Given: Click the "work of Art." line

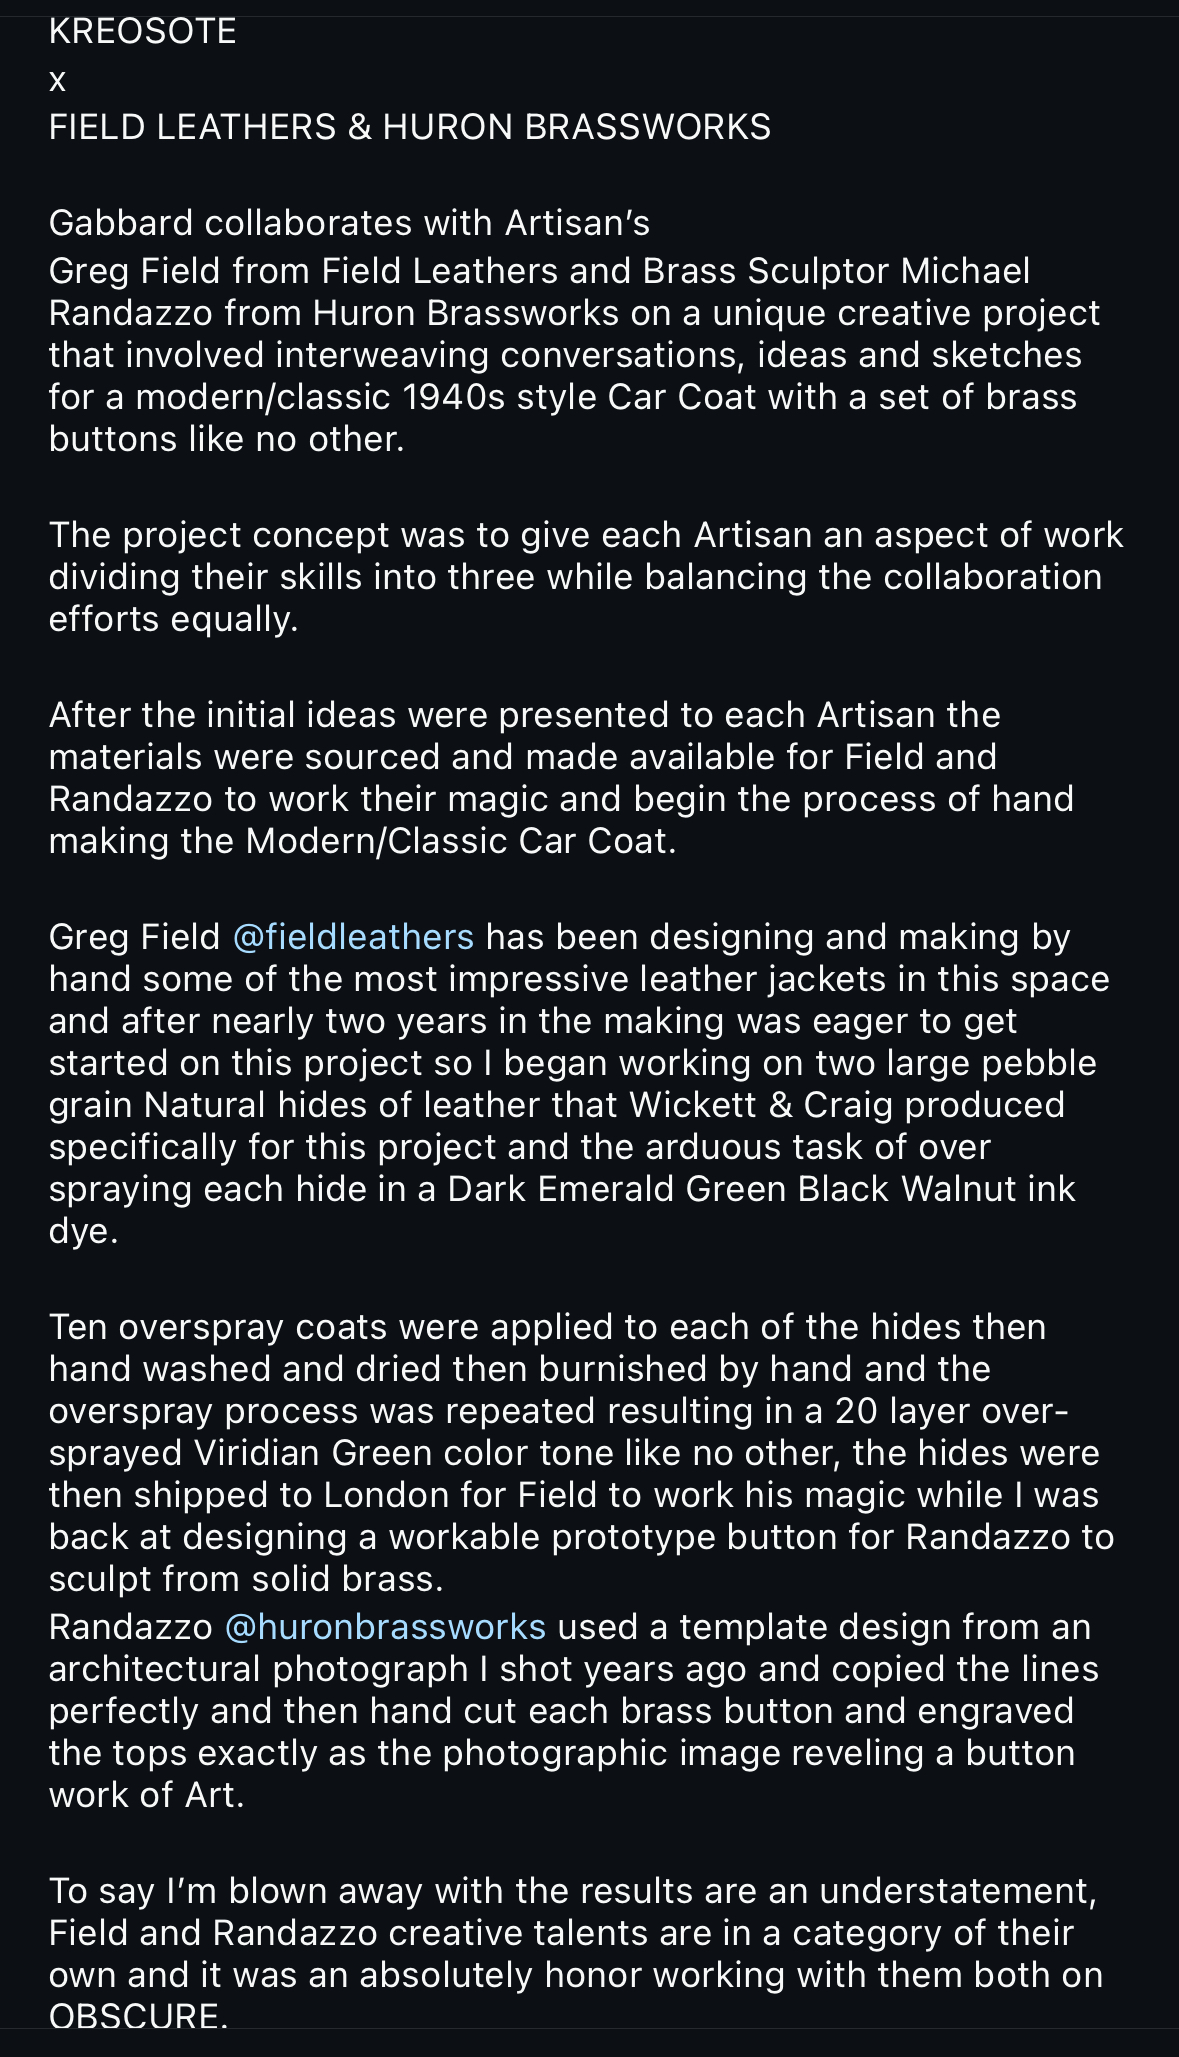Looking at the screenshot, I should coord(147,1795).
